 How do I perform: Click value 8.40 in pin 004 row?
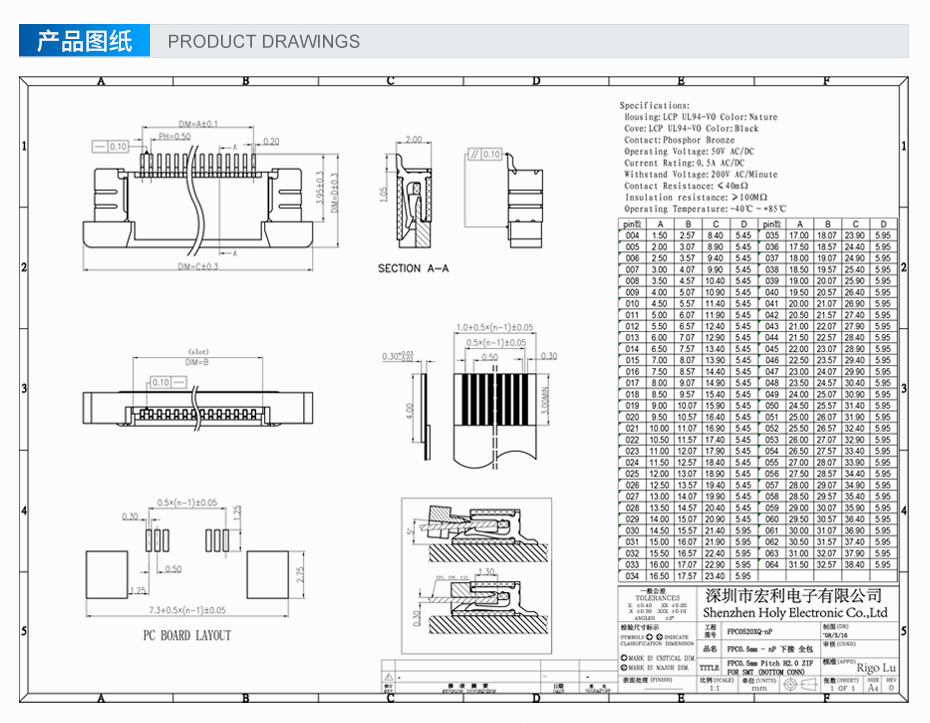(715, 235)
